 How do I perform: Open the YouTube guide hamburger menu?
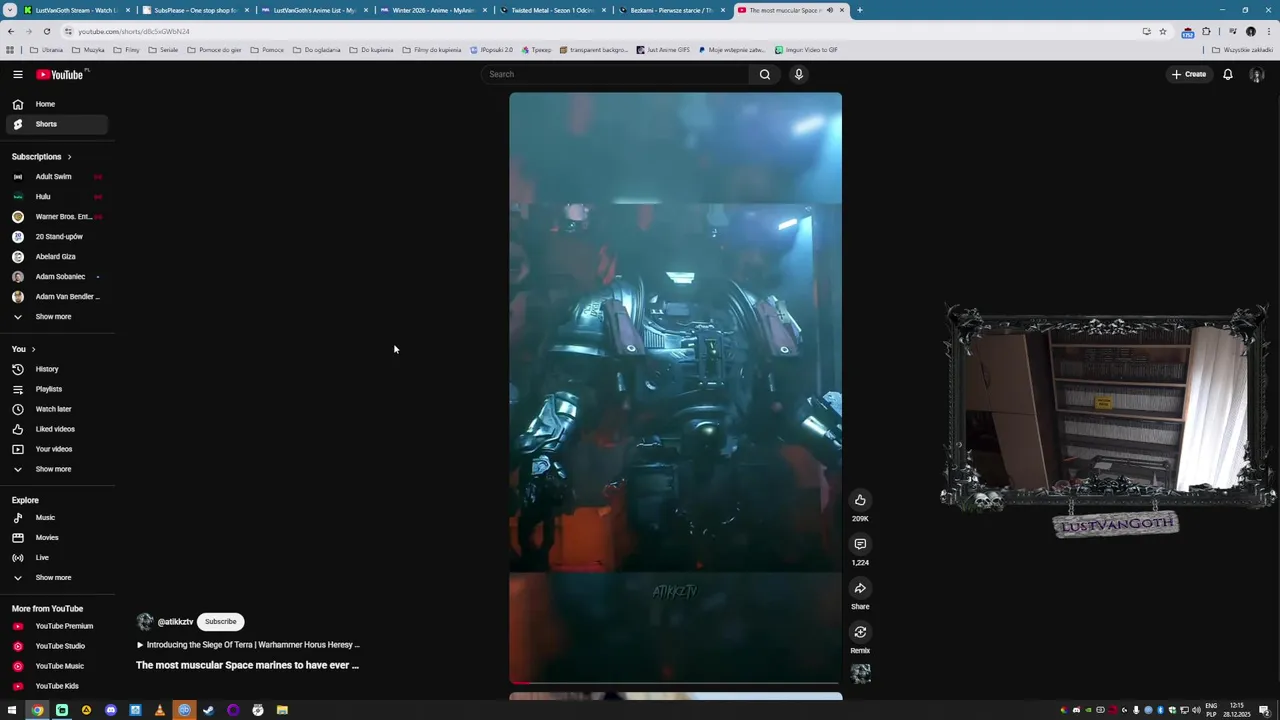pos(17,74)
